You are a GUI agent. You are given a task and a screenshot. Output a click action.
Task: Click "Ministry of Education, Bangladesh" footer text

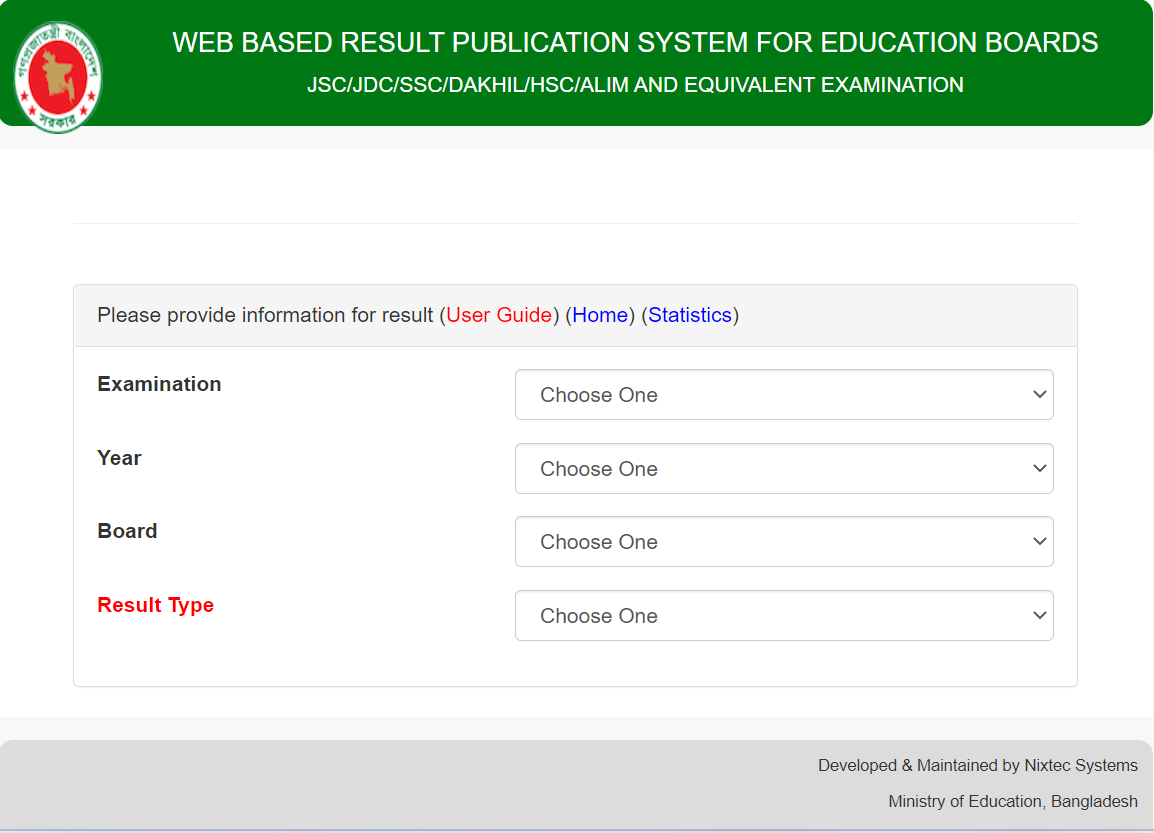1013,801
